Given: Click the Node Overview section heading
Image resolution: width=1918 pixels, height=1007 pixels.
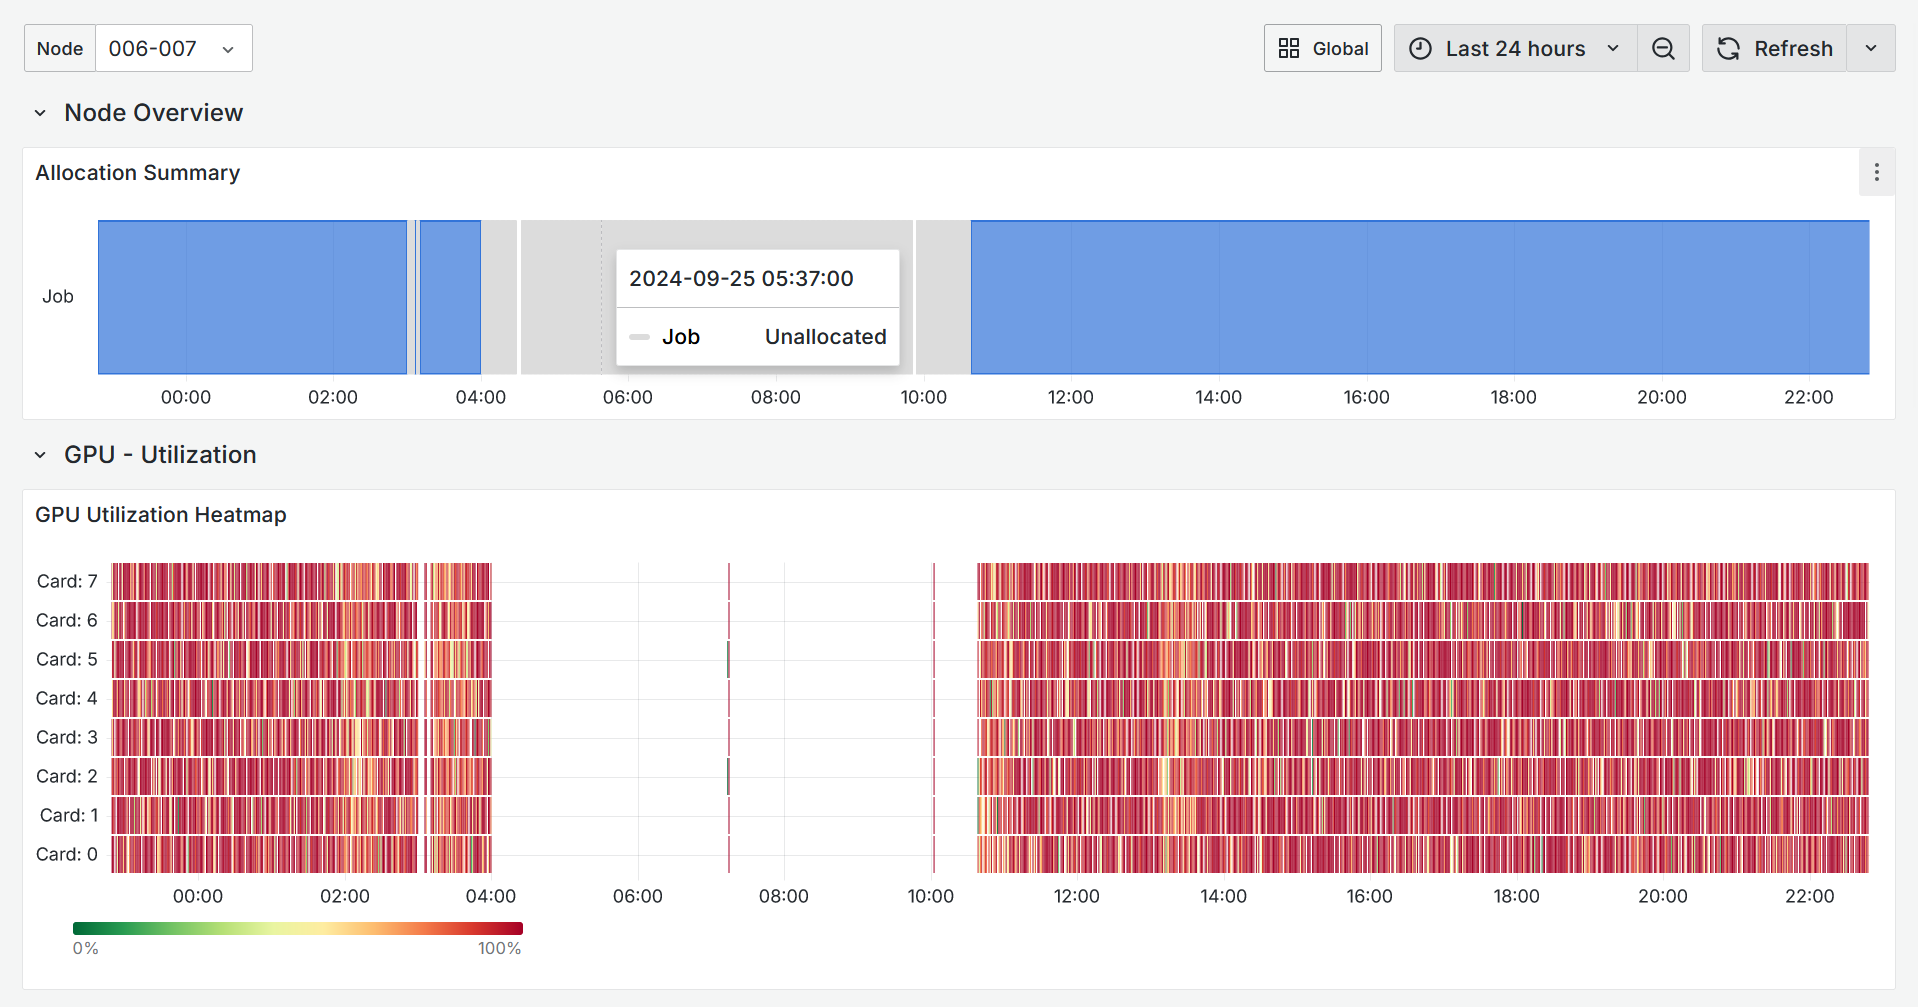Looking at the screenshot, I should (x=154, y=113).
